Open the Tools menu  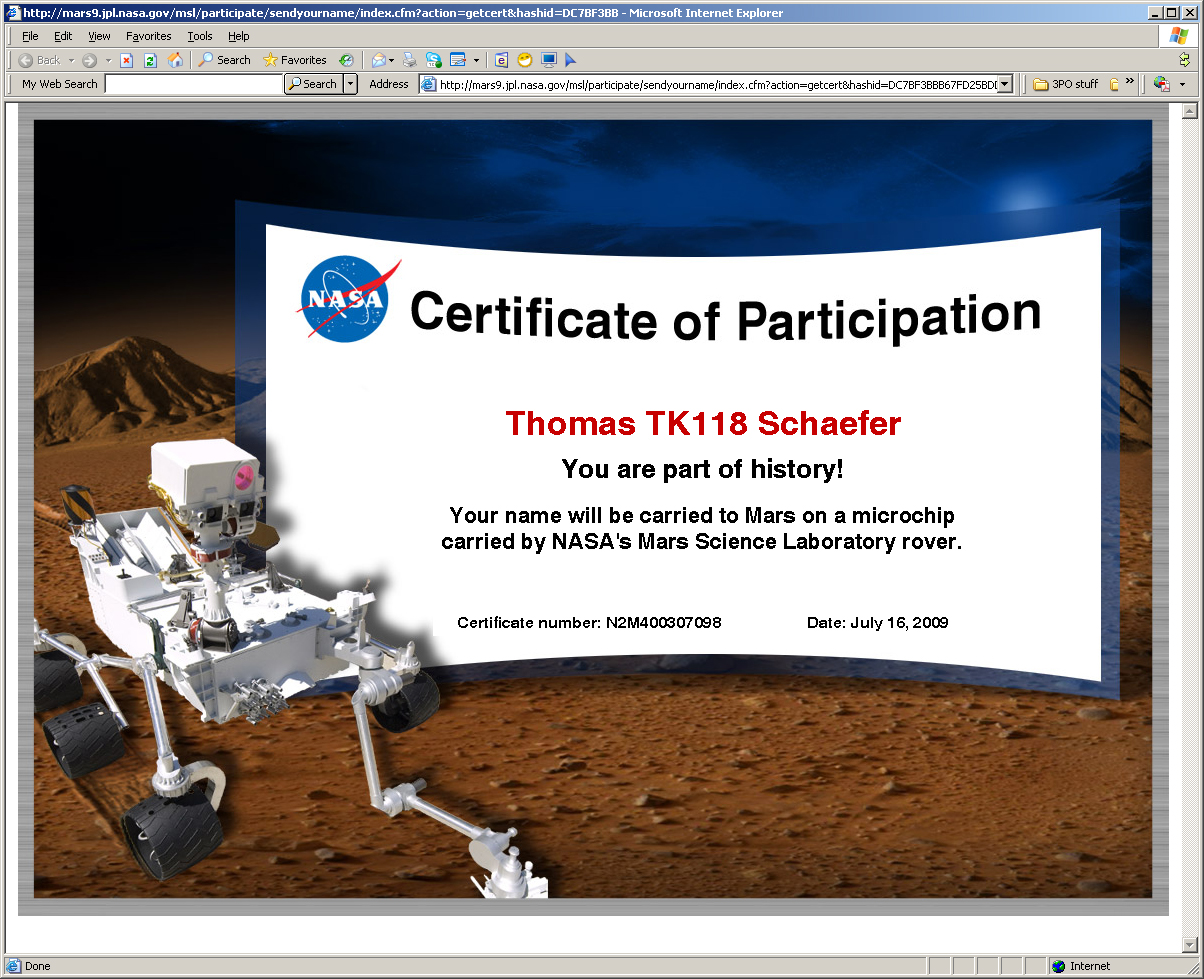tap(200, 36)
